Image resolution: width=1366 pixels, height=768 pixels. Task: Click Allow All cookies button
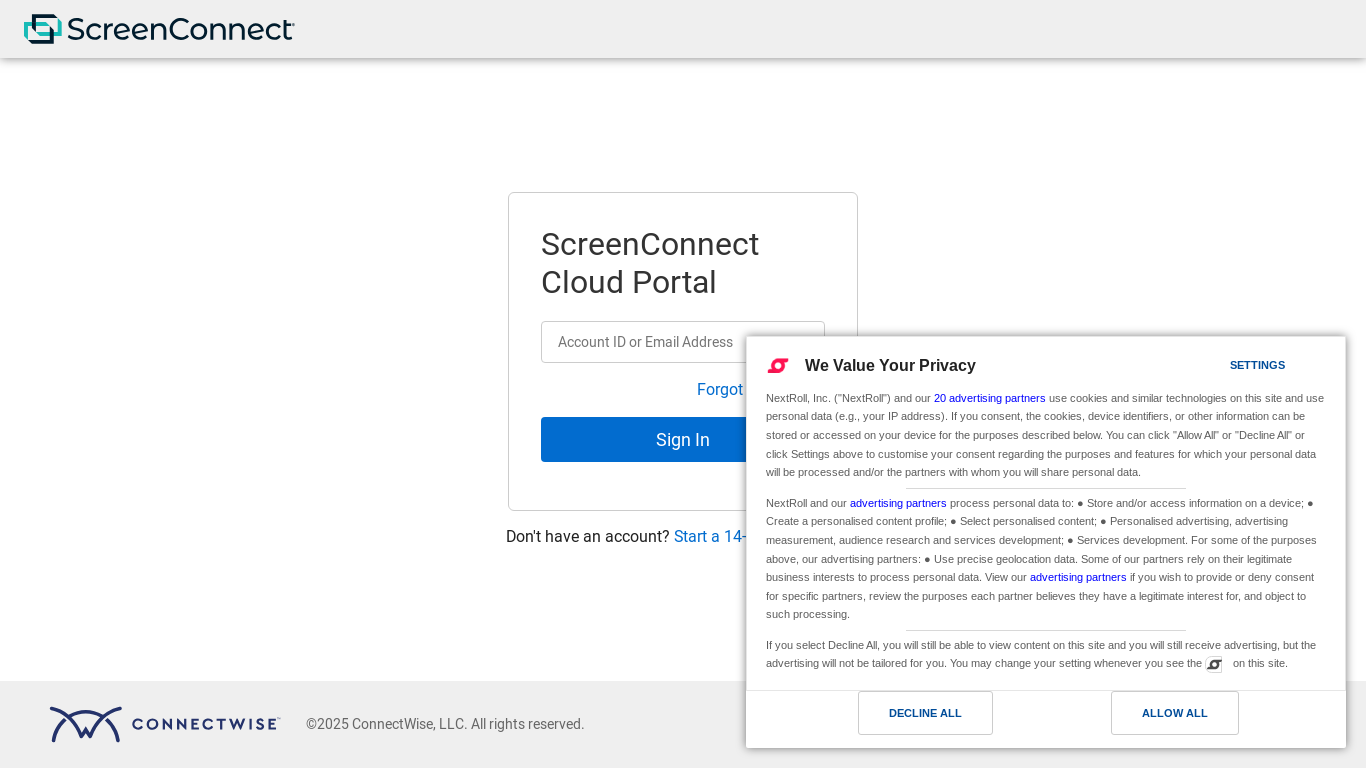click(1175, 713)
